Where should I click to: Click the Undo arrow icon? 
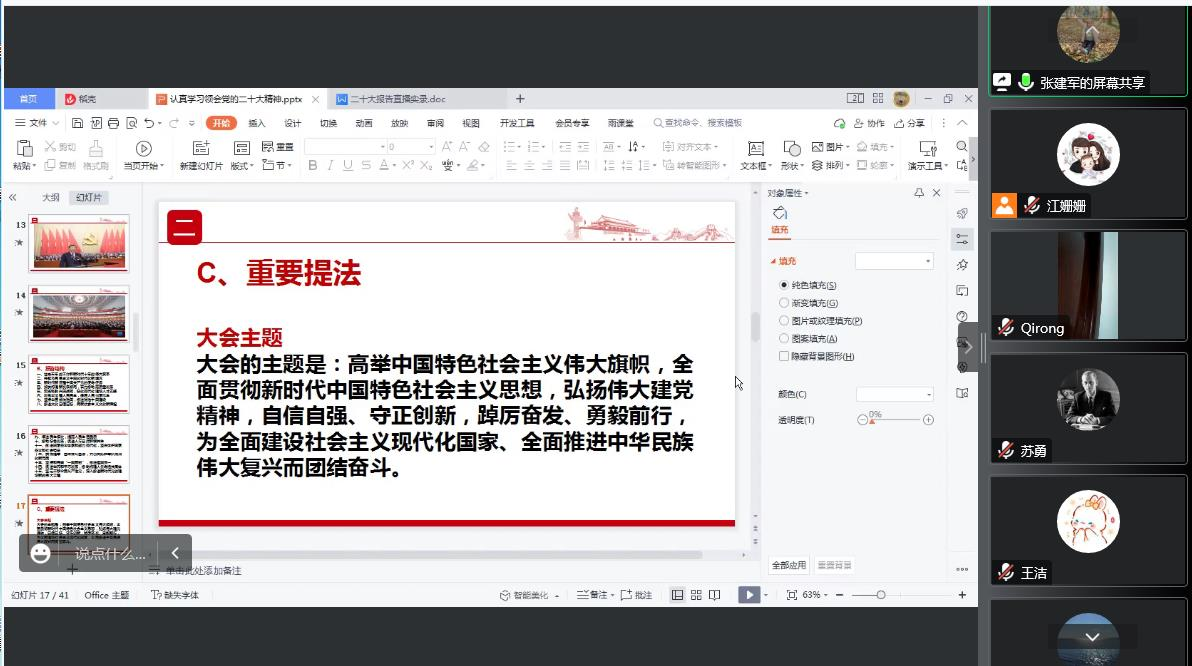[x=149, y=123]
